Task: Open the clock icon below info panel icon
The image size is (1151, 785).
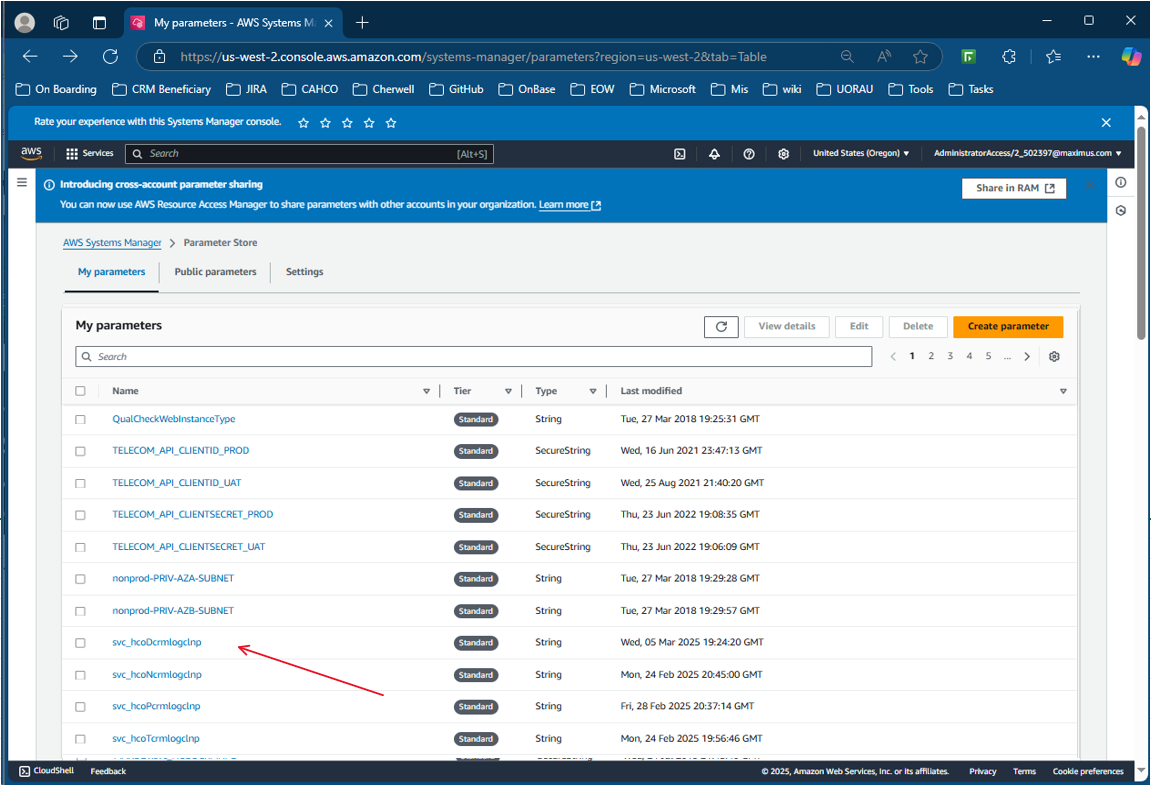Action: 1120,211
